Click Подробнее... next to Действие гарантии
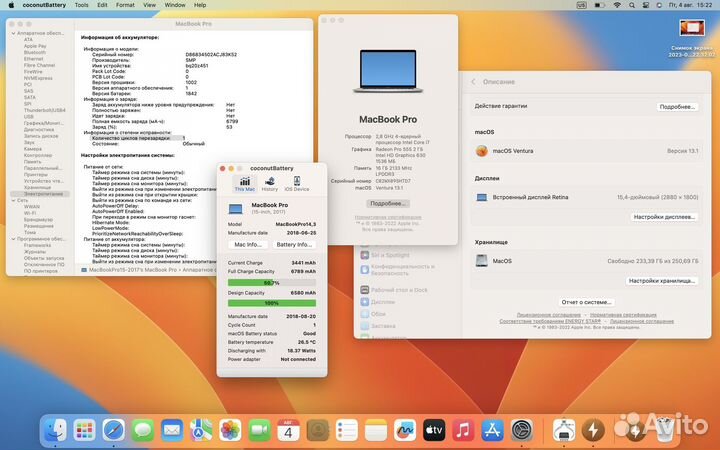Image resolution: width=720 pixels, height=450 pixels. 677,107
